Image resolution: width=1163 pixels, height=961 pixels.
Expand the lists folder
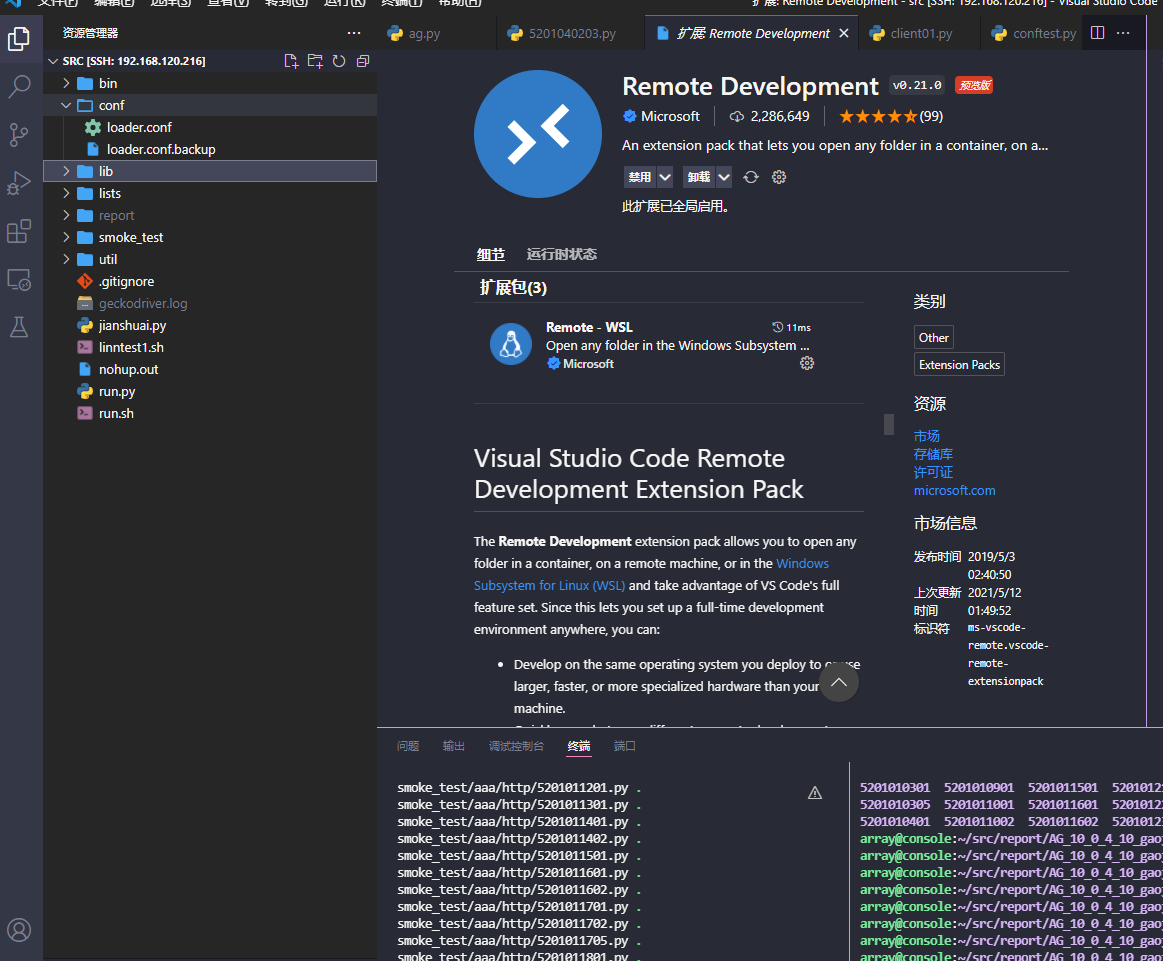click(66, 194)
